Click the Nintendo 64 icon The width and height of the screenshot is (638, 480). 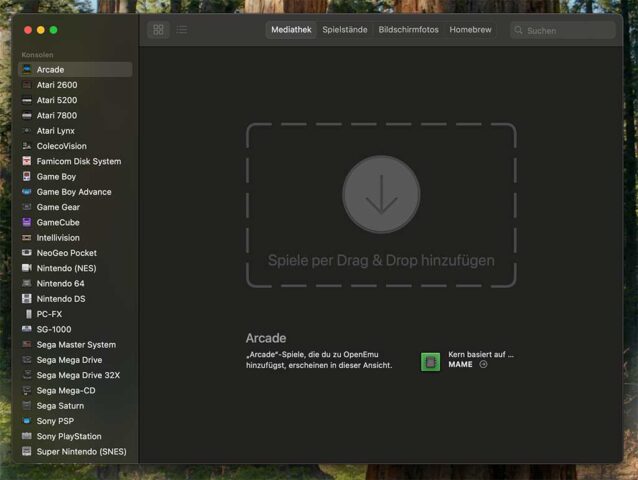(x=27, y=283)
